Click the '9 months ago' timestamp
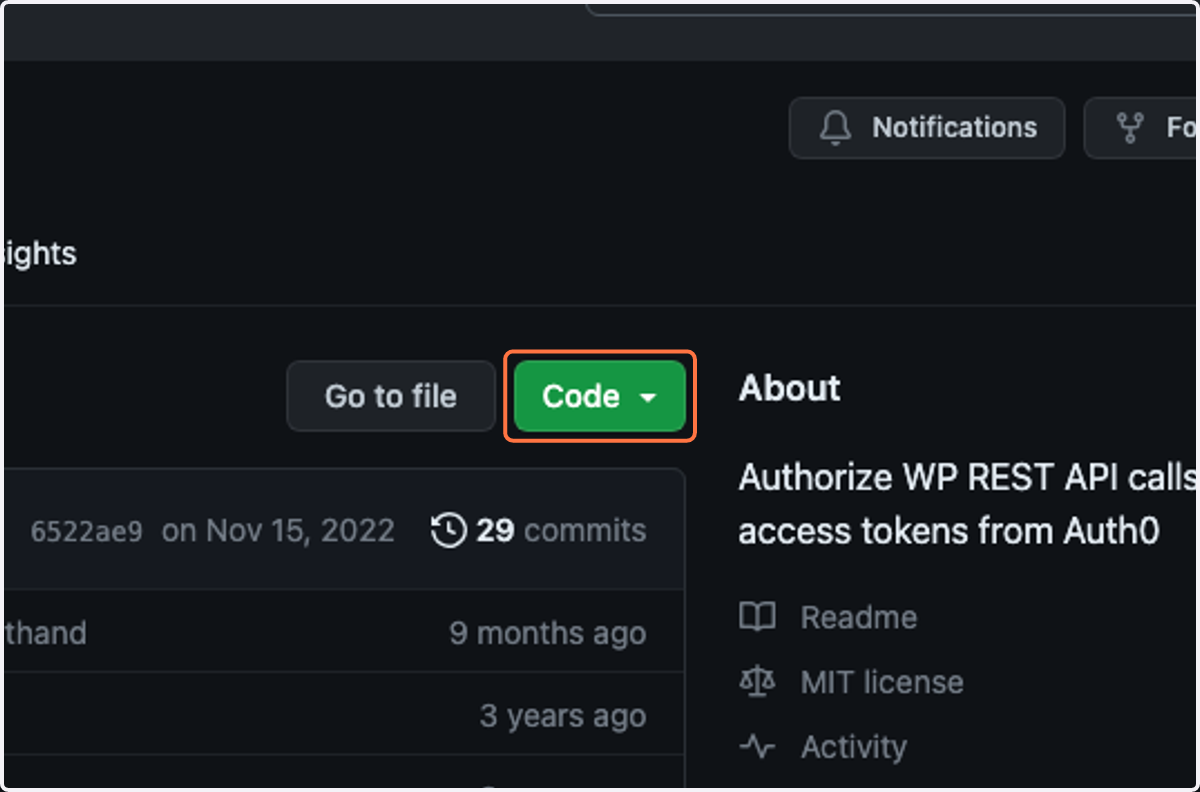 [x=548, y=633]
